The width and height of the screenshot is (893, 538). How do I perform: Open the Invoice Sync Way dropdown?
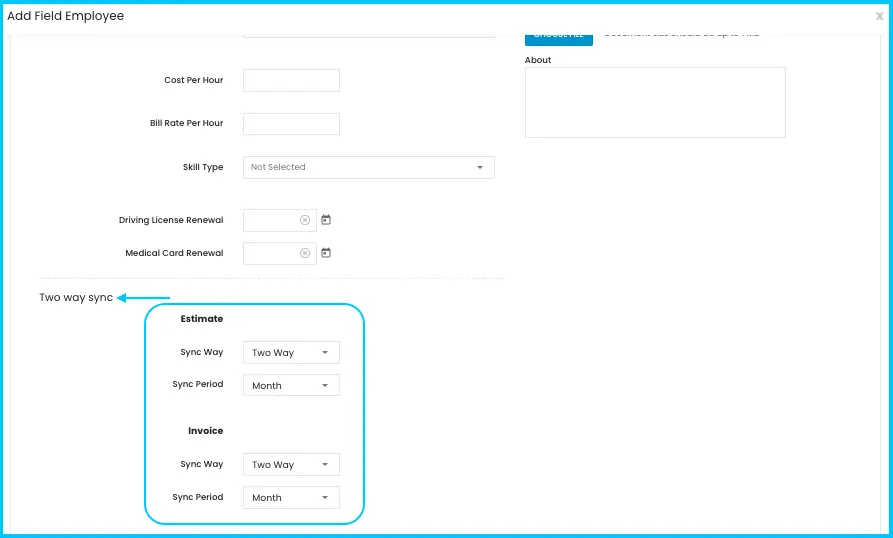pyautogui.click(x=291, y=465)
